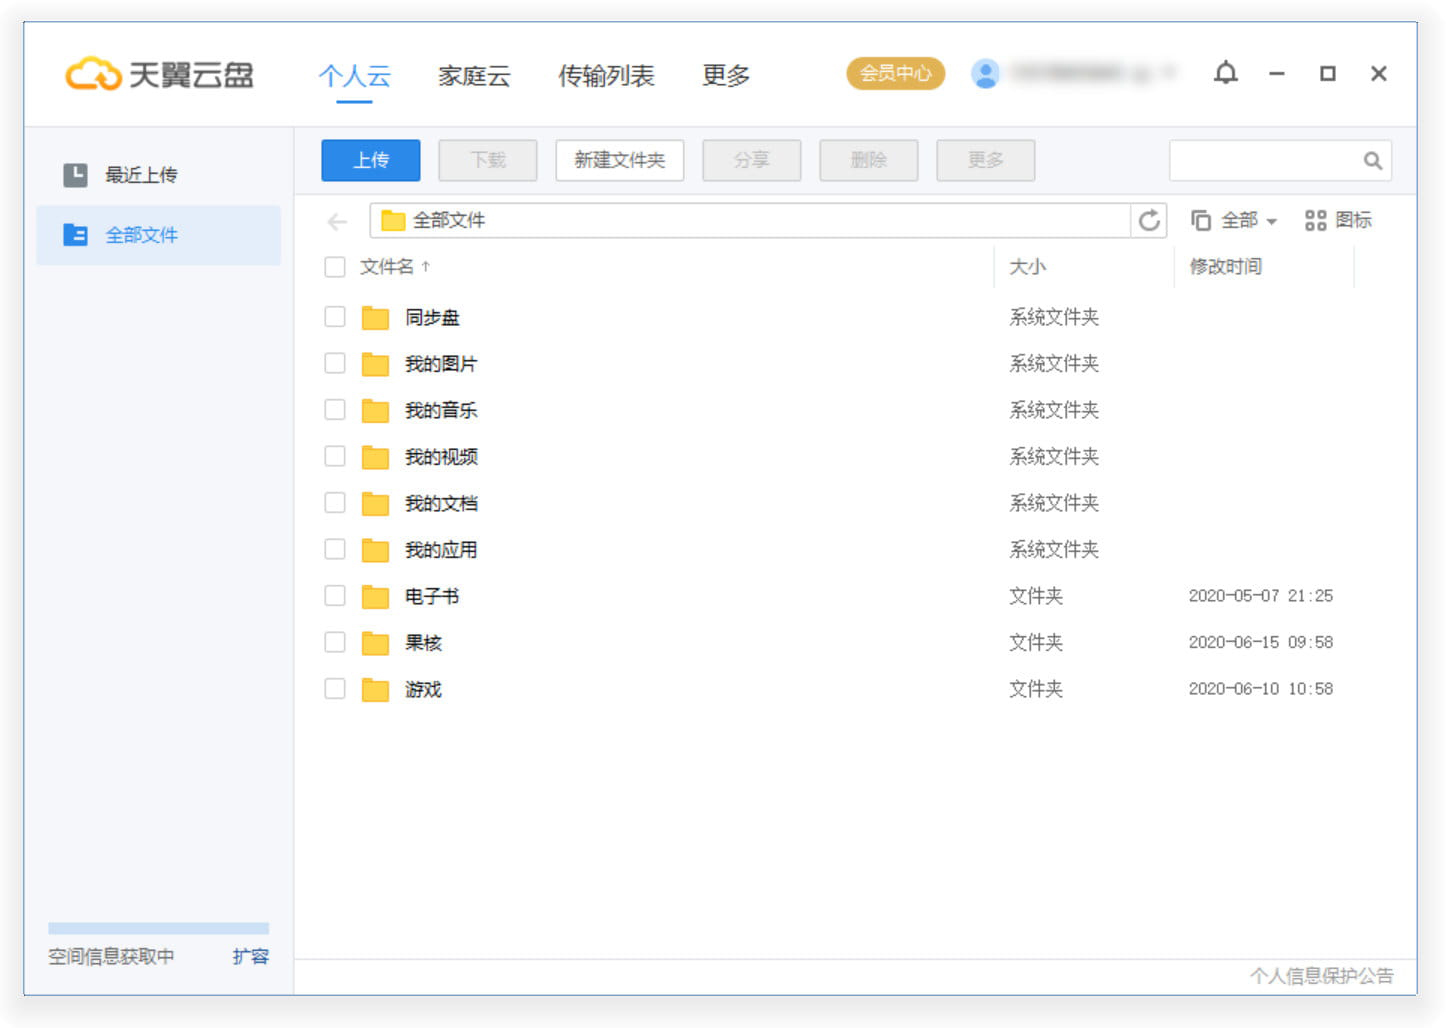The image size is (1446, 1028).
Task: Click the refresh icon beside path bar
Action: (x=1149, y=220)
